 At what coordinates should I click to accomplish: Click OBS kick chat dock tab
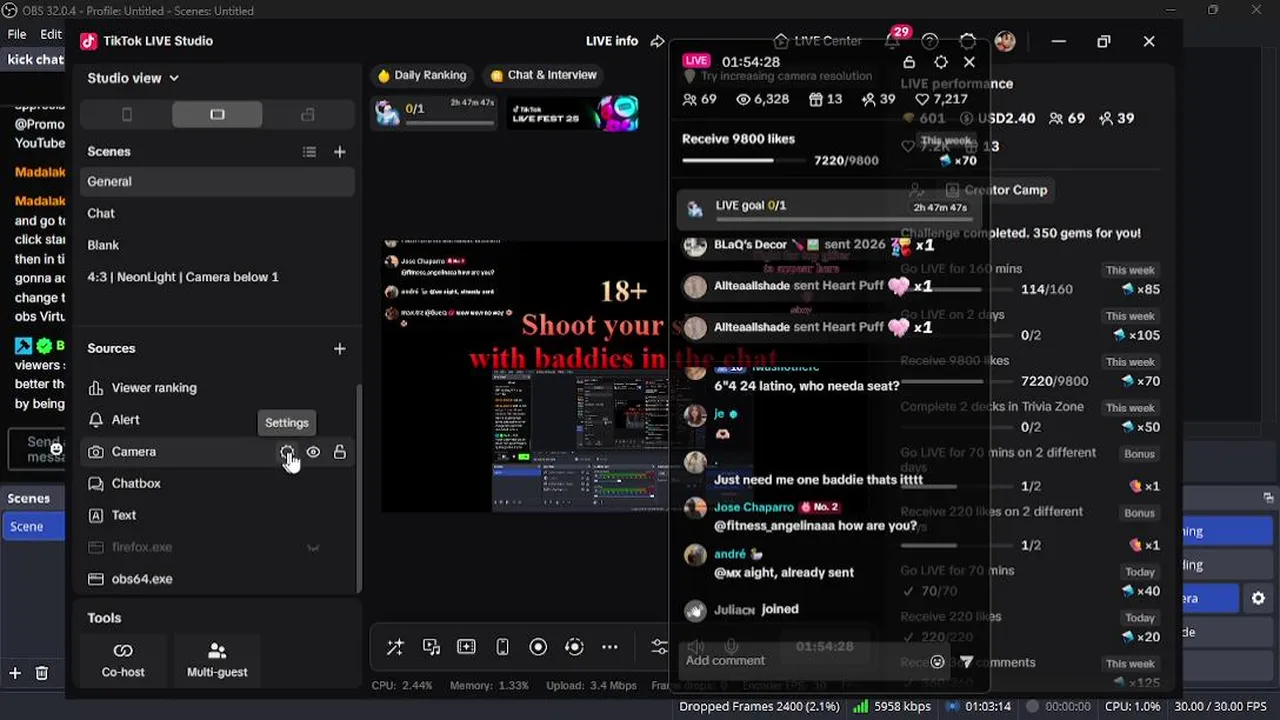pyautogui.click(x=35, y=59)
